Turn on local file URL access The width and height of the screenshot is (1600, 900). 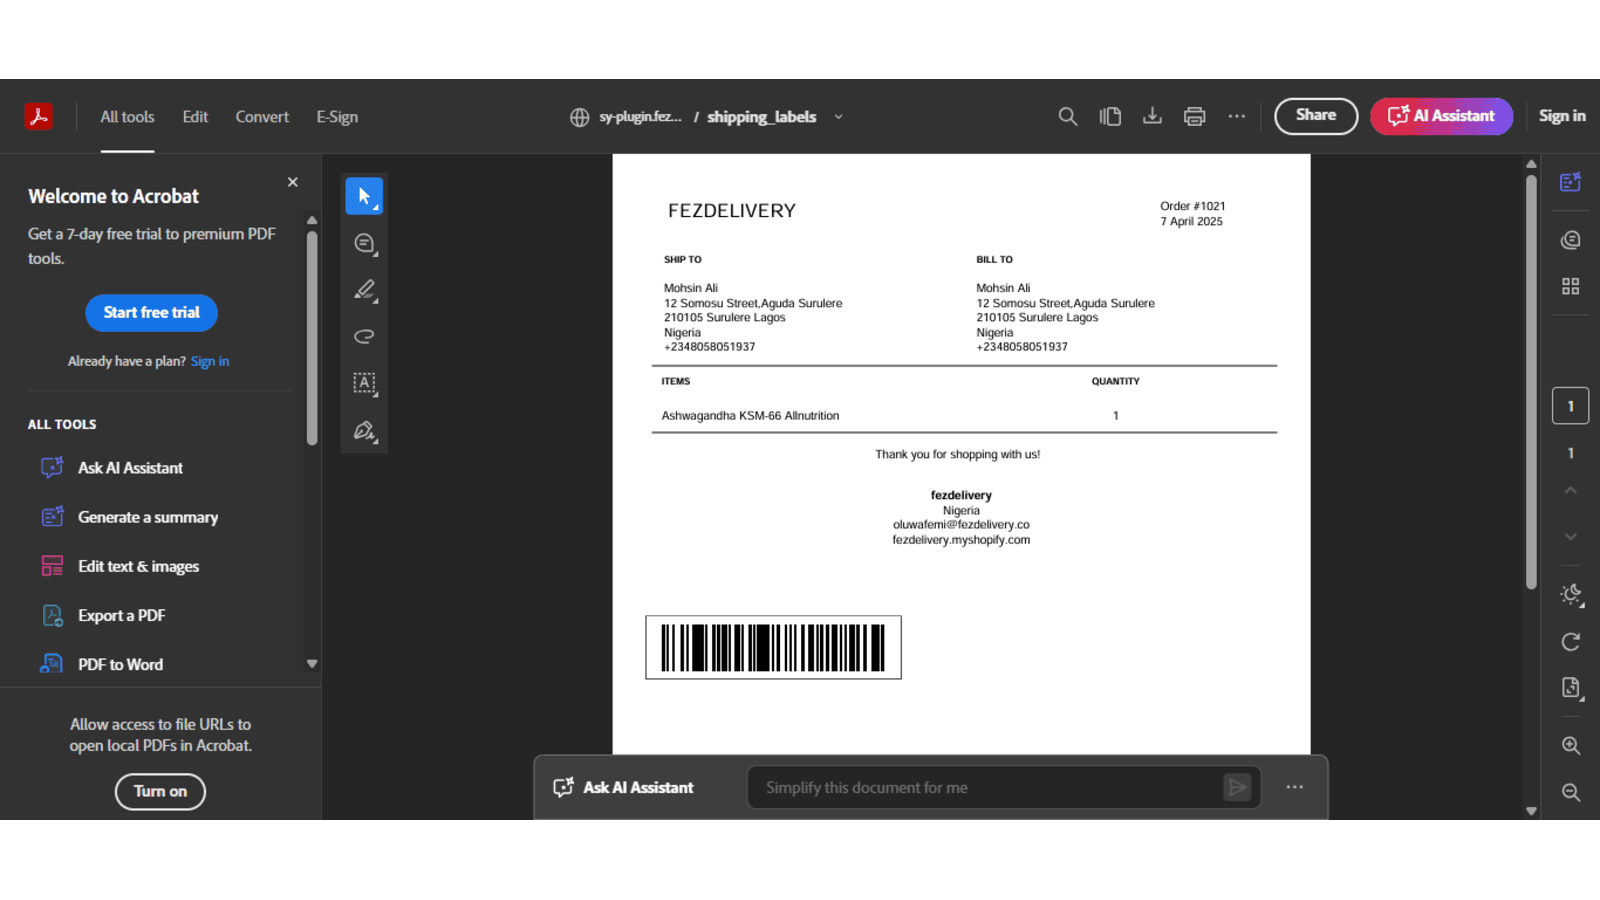coord(160,791)
